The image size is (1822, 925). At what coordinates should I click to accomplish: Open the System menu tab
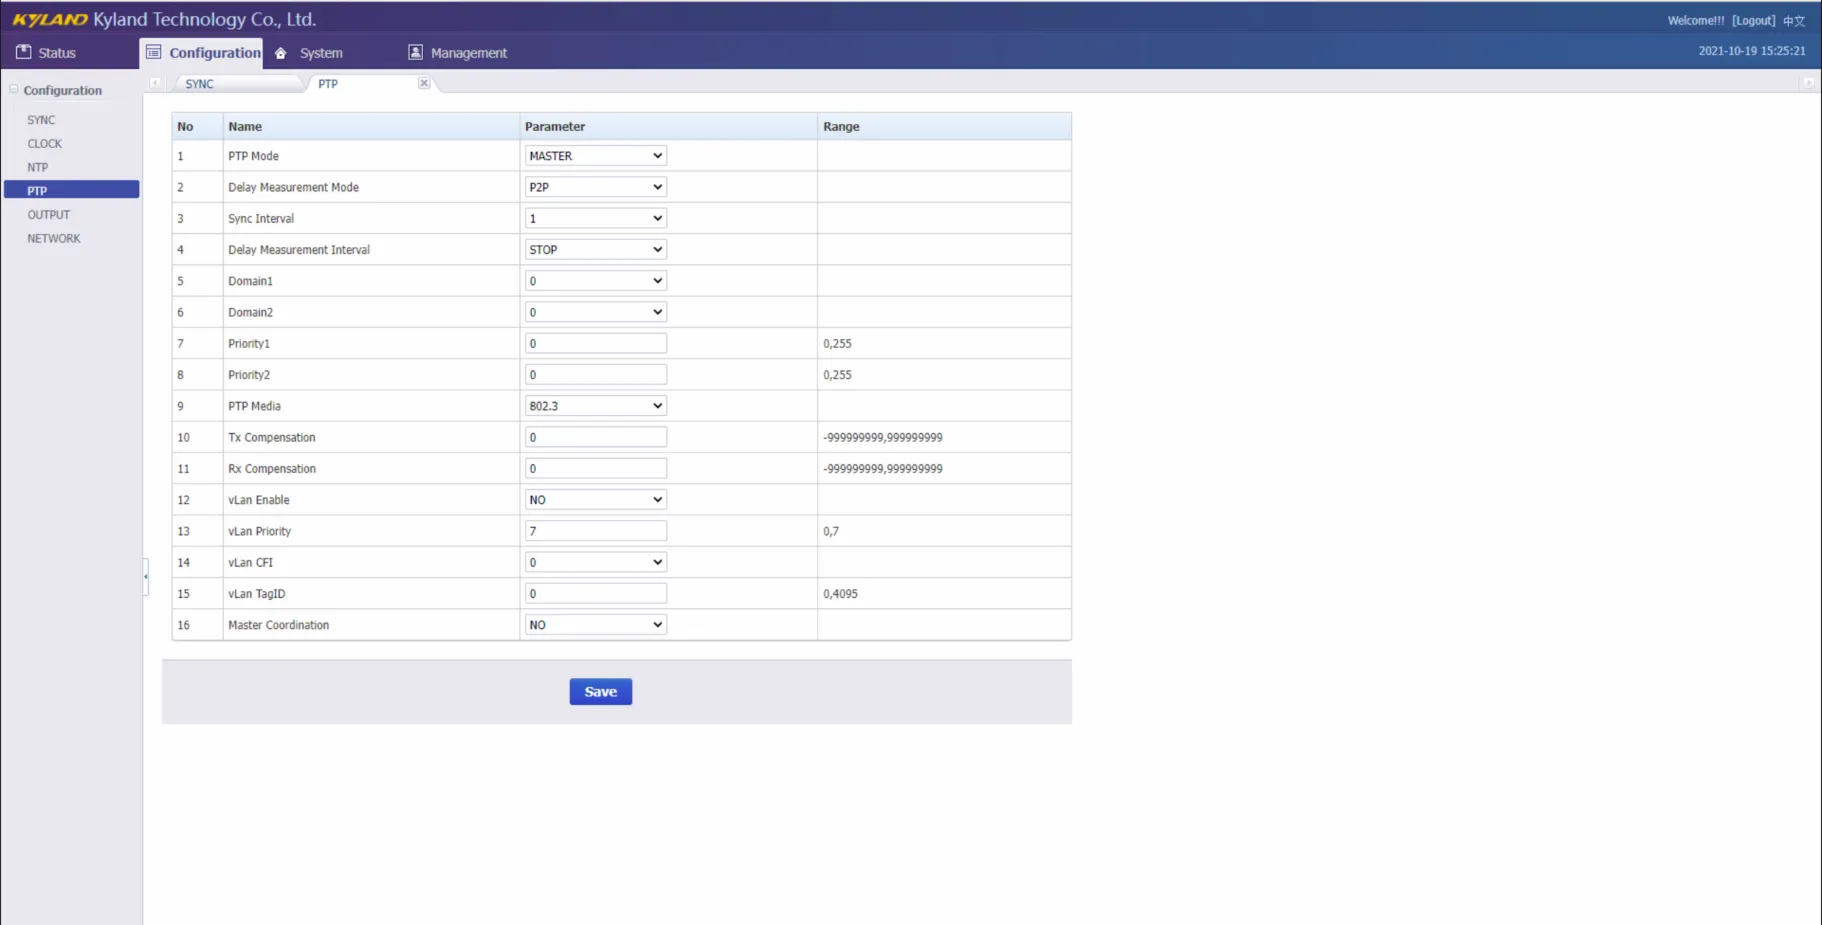point(309,53)
